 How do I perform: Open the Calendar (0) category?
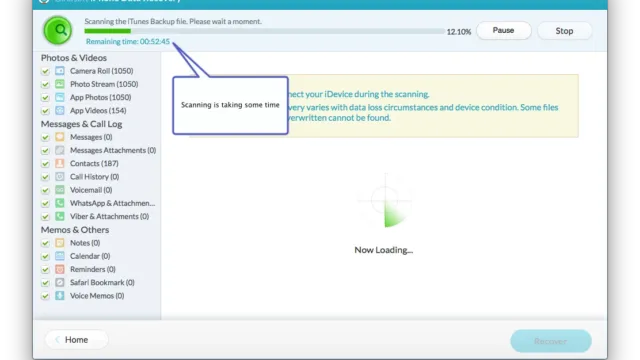click(90, 256)
